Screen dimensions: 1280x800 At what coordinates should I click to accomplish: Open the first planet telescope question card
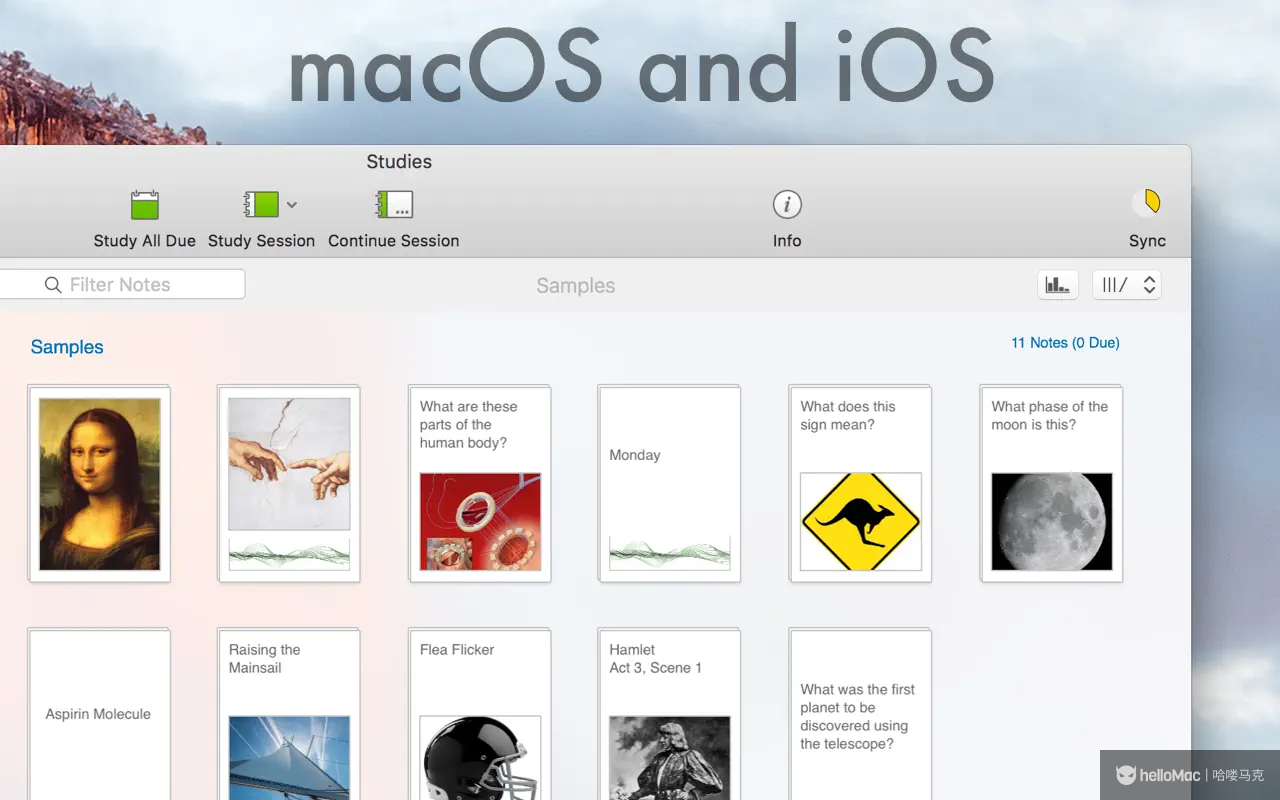860,714
